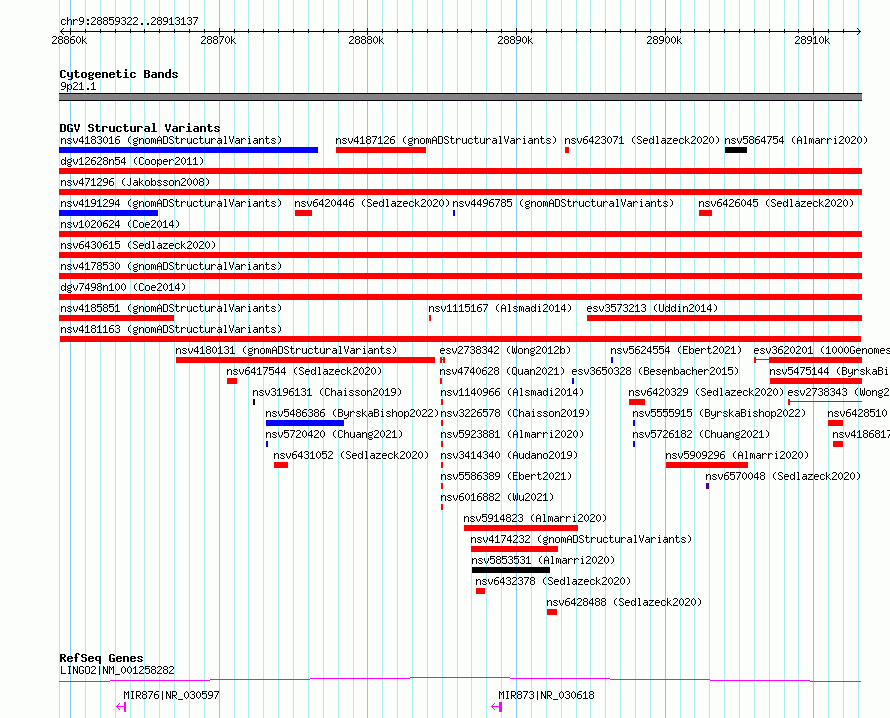The image size is (890, 718).
Task: Click the black nsv5864754 variant bar
Action: coord(736,150)
